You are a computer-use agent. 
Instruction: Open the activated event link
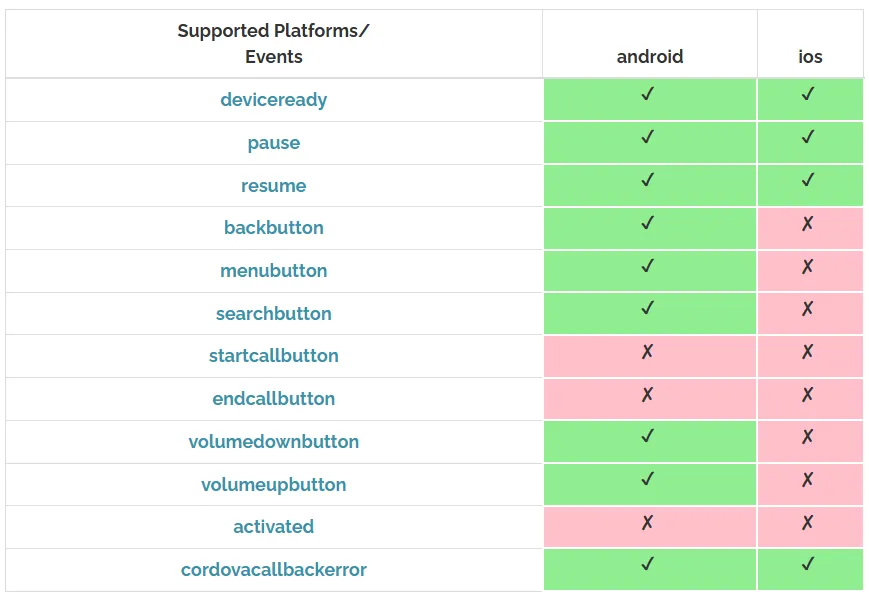point(273,527)
